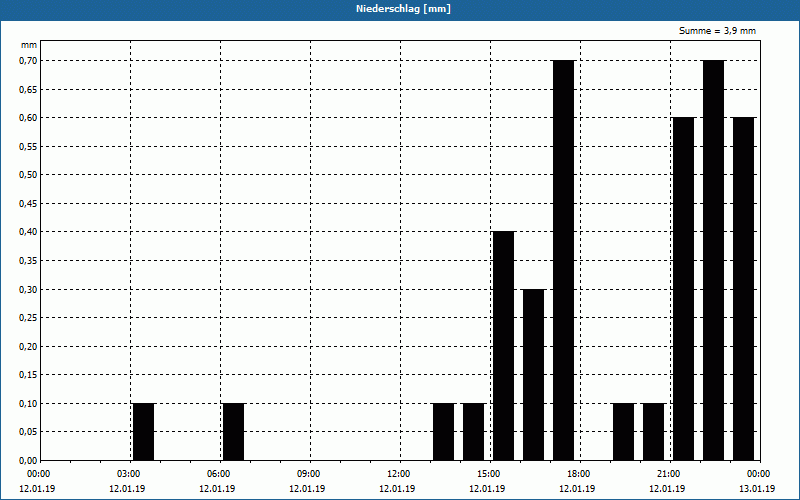This screenshot has width=800, height=500.
Task: Select the 13.01.19 date label
Action: tap(757, 489)
